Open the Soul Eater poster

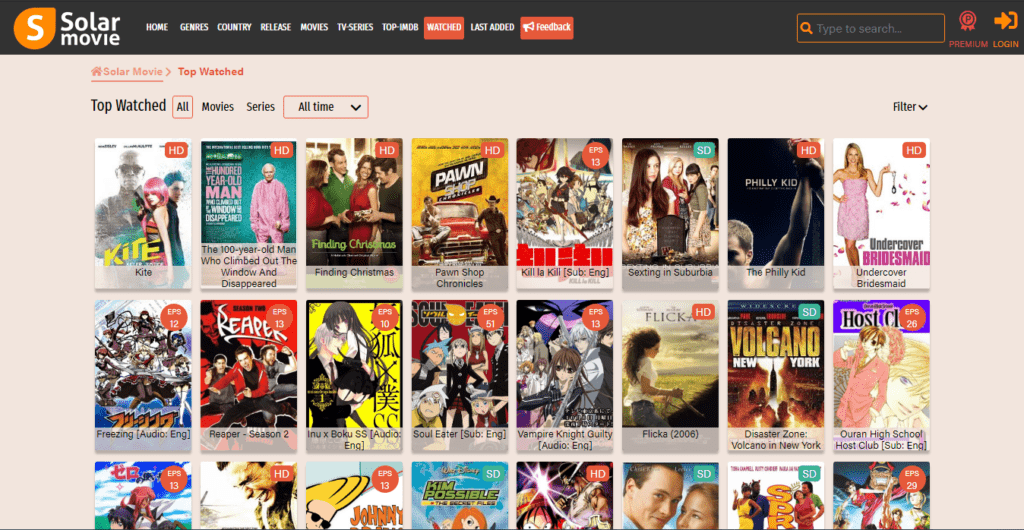[460, 375]
